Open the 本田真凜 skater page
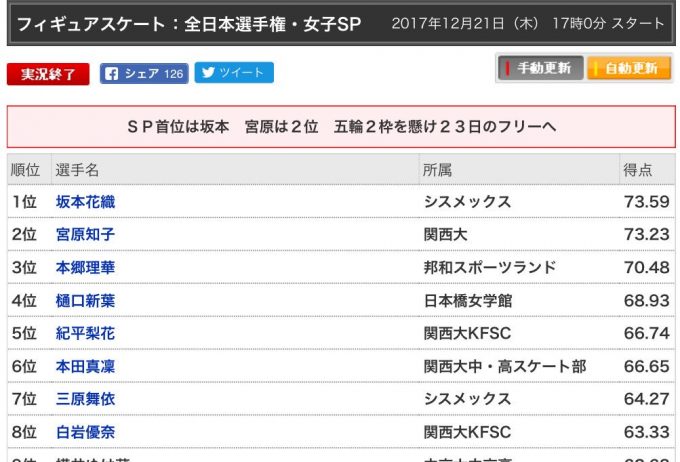Viewport: 680px width, 462px height. point(85,367)
